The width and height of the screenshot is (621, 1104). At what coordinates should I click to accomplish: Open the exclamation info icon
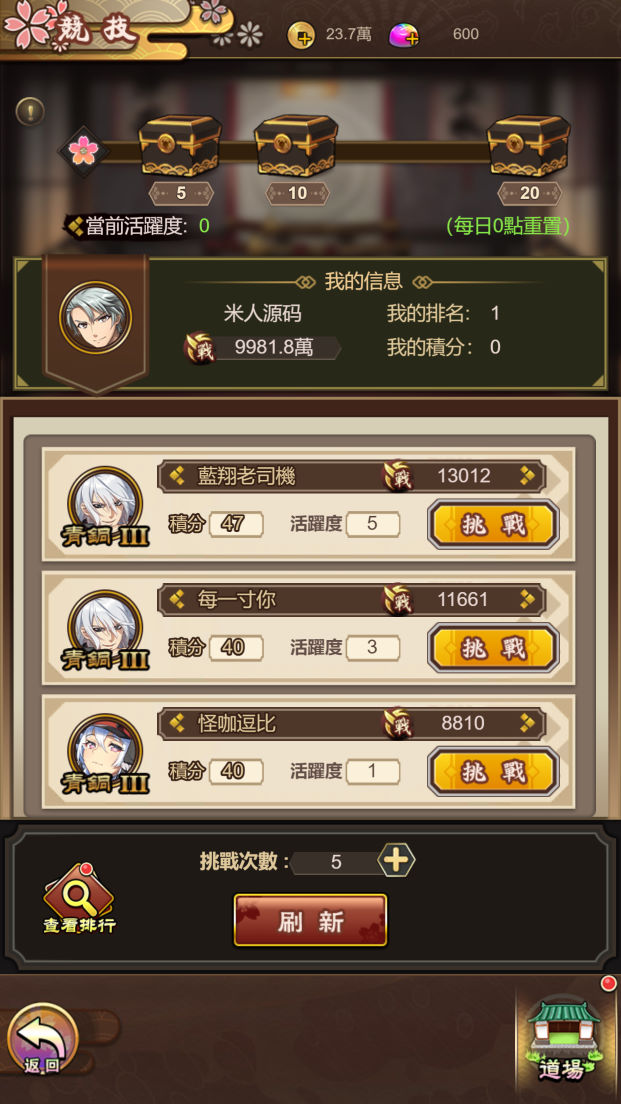pos(30,111)
